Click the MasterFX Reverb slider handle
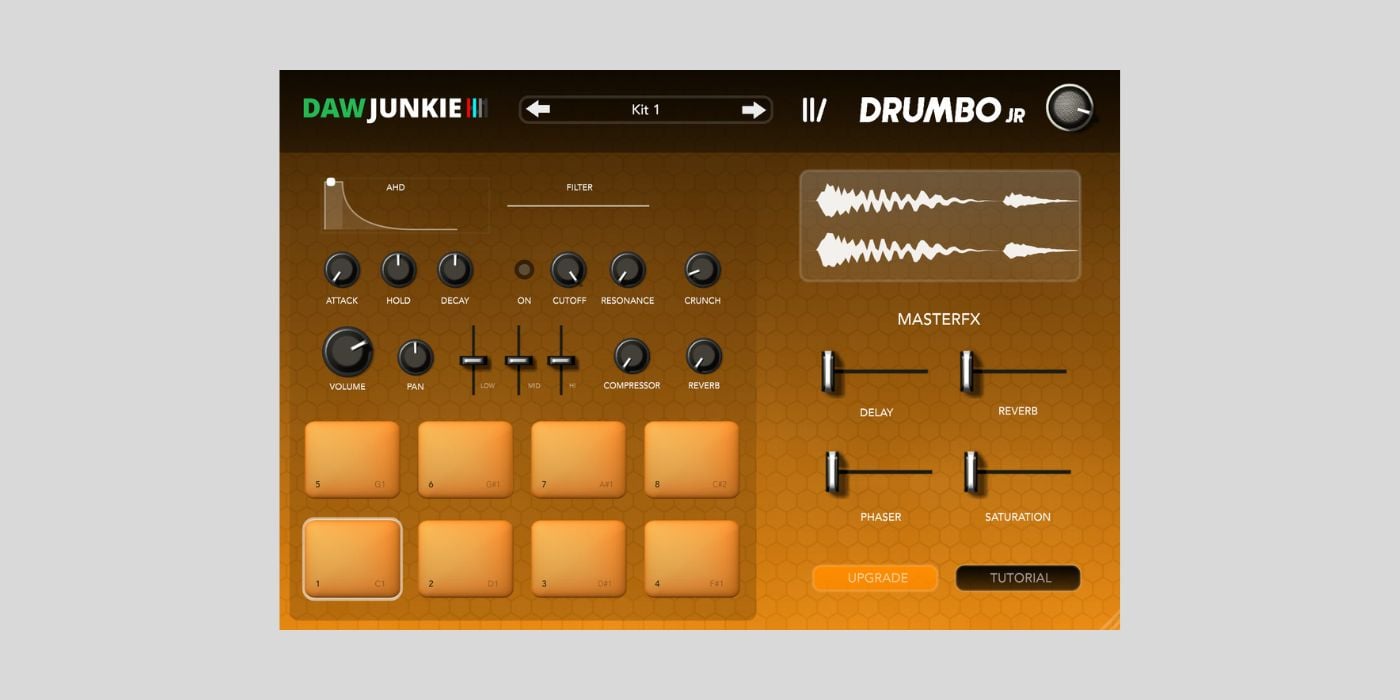 click(x=967, y=371)
